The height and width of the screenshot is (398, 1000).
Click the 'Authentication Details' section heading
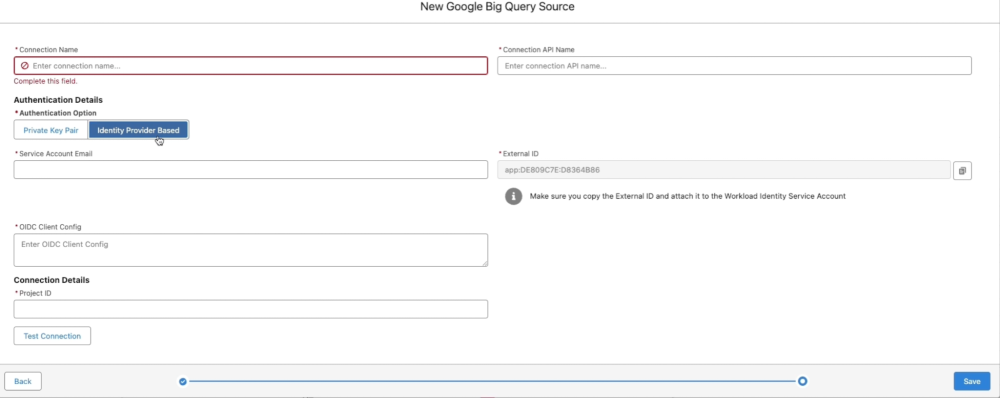[58, 100]
